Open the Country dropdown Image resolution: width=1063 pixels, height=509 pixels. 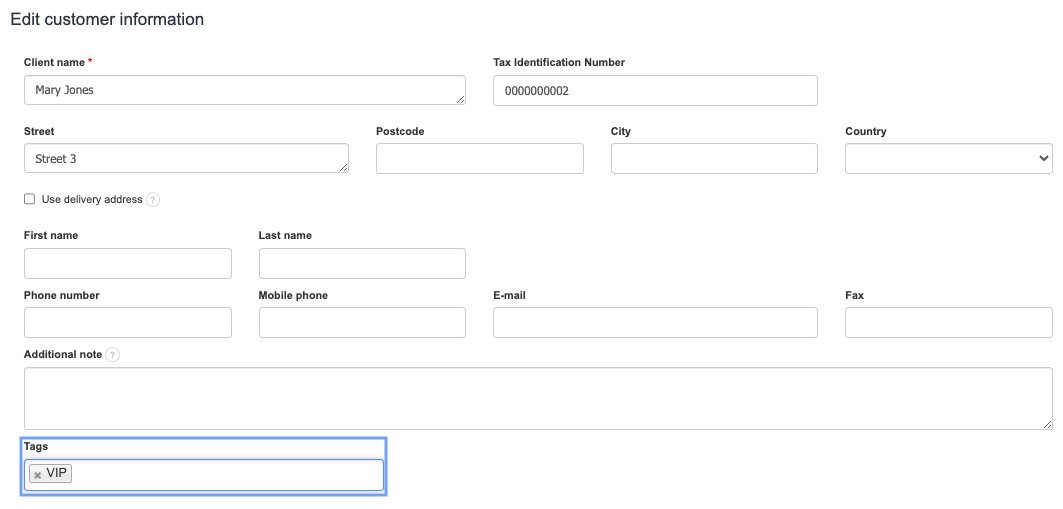click(948, 158)
